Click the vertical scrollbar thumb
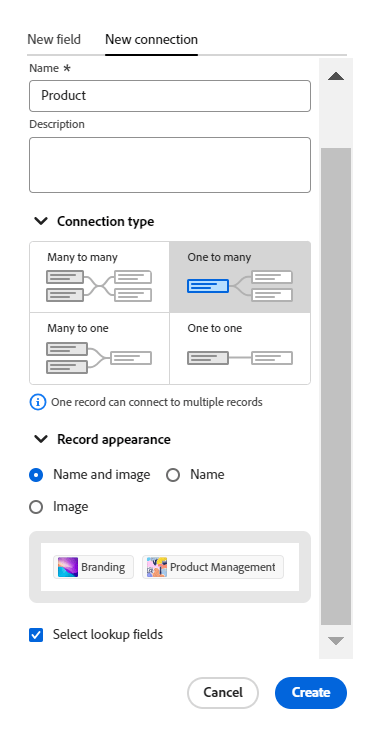 (x=336, y=386)
